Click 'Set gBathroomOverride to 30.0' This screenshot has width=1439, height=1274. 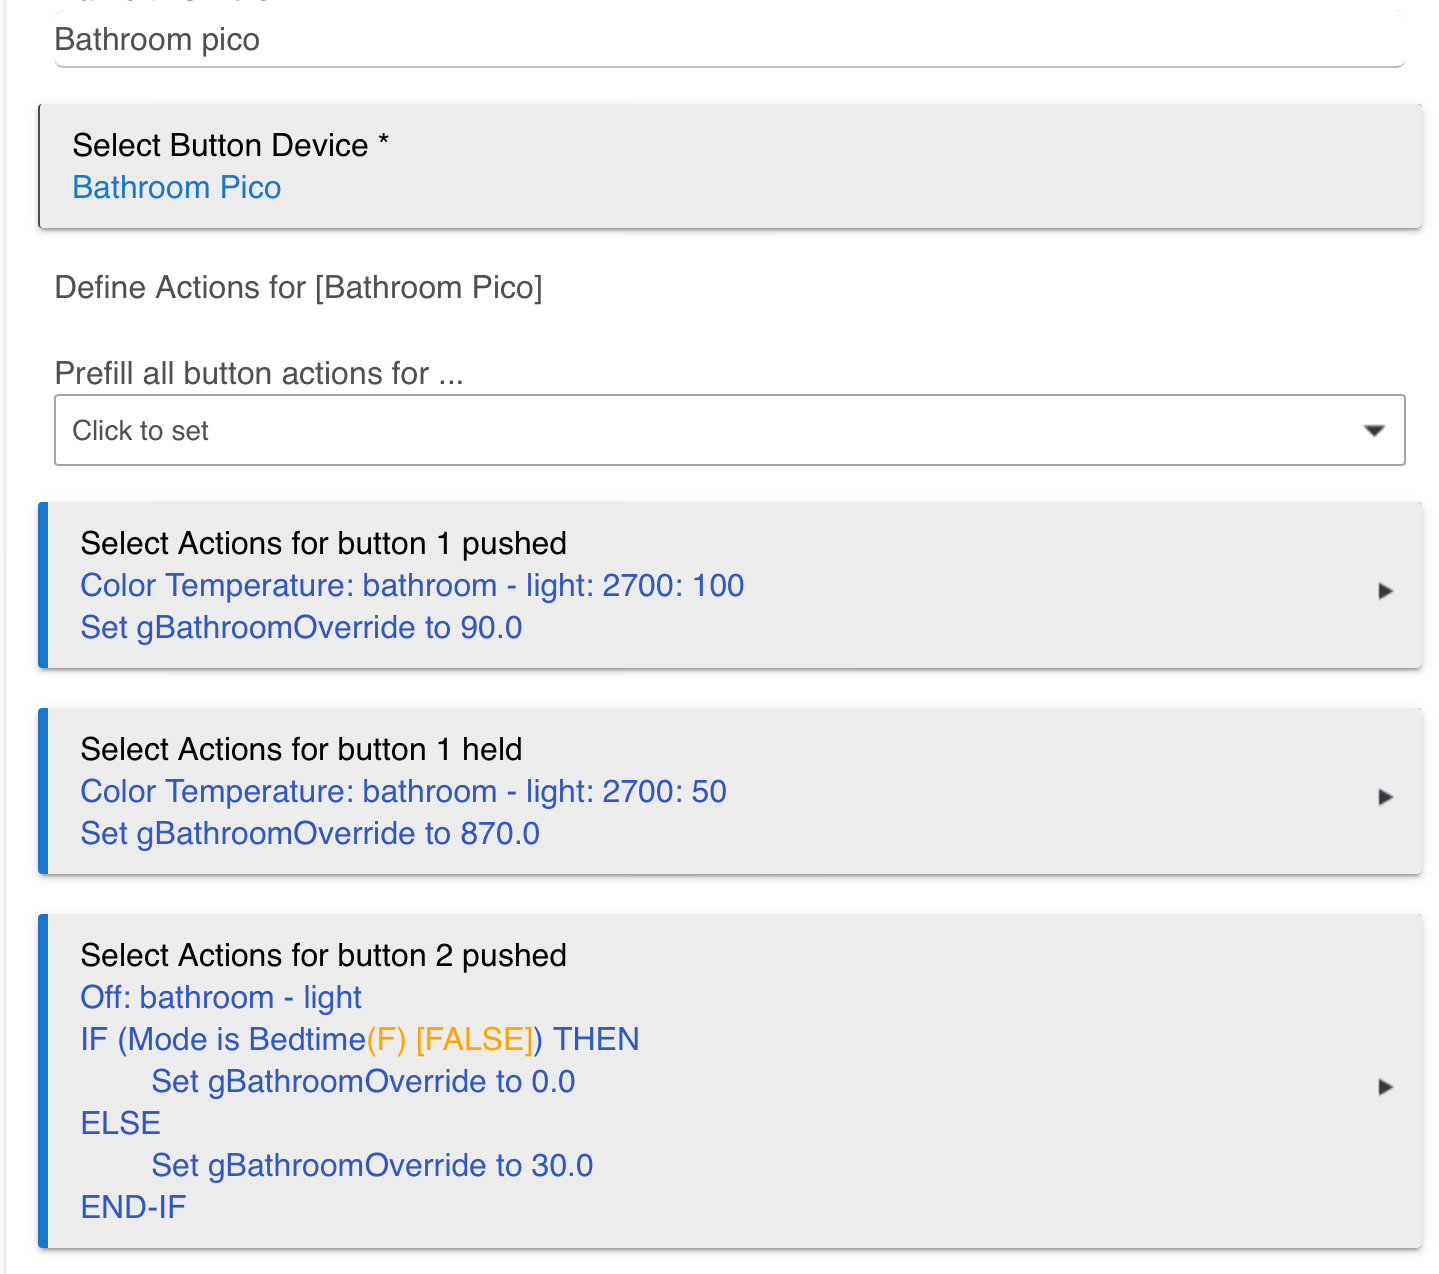[x=372, y=1165]
